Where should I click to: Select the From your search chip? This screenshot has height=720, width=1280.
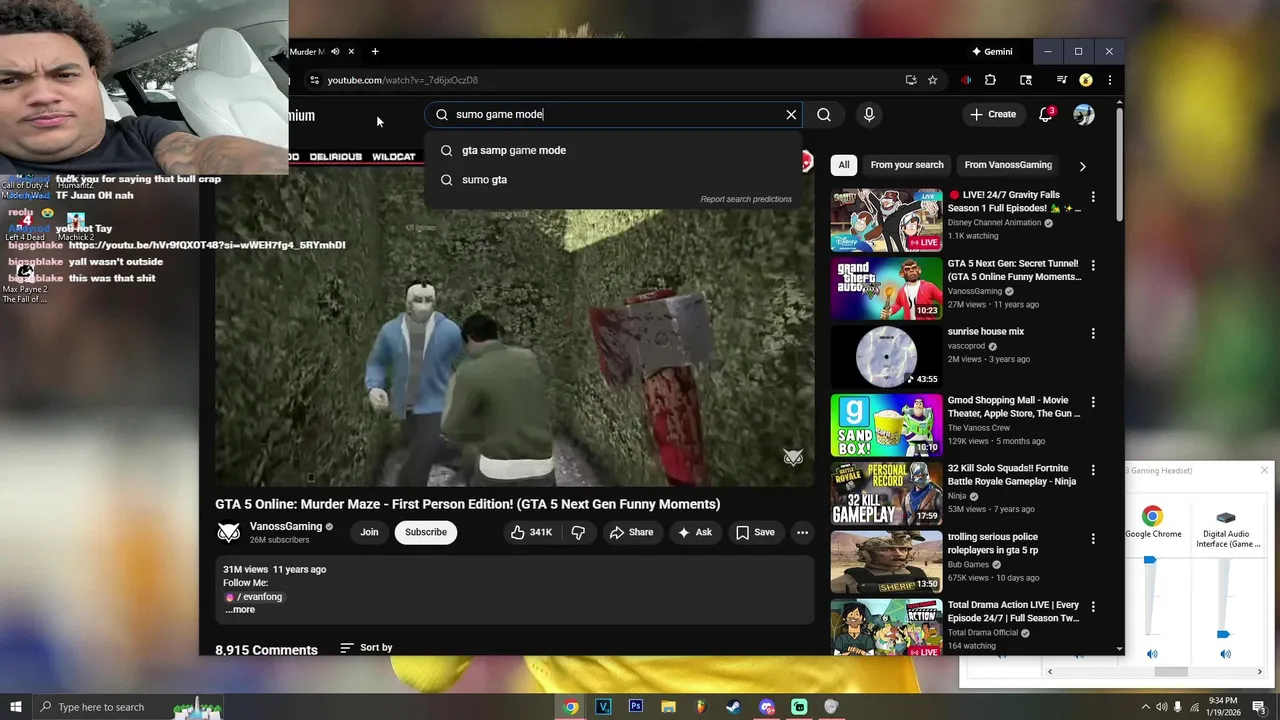pyautogui.click(x=907, y=165)
